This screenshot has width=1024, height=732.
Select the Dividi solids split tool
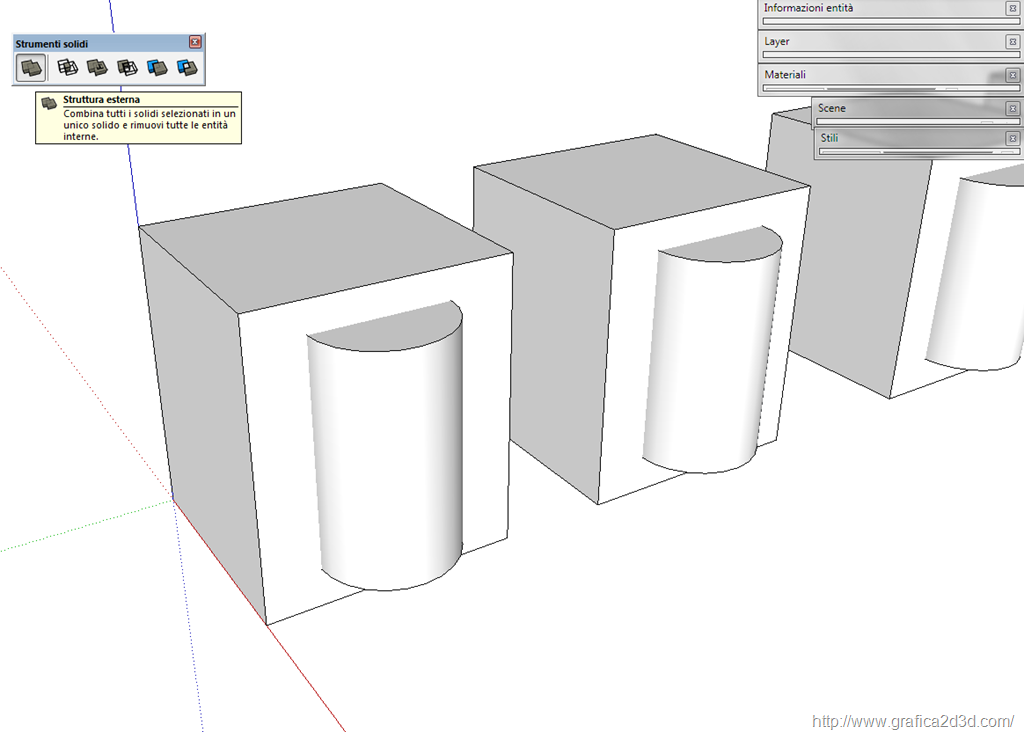[x=187, y=68]
